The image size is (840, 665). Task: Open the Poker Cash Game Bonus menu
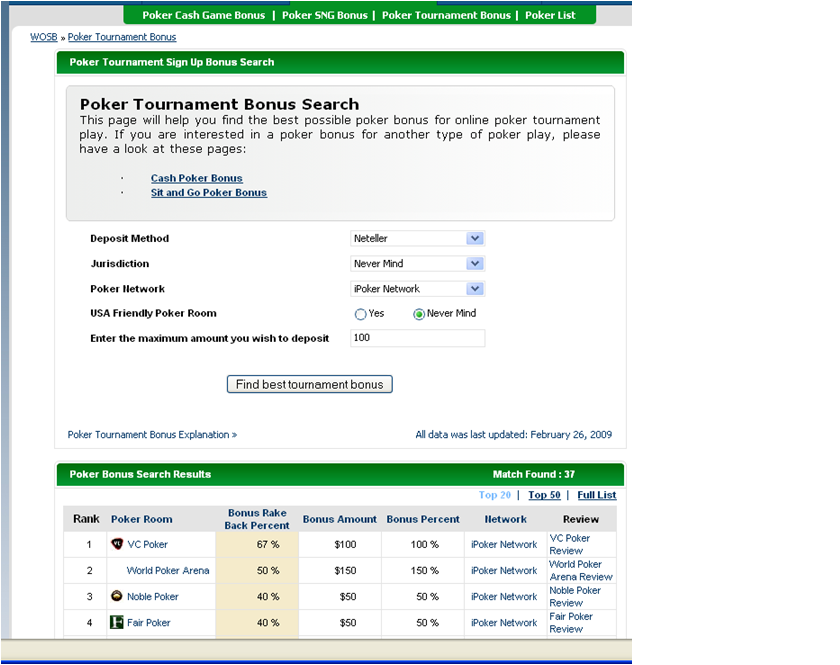point(204,15)
